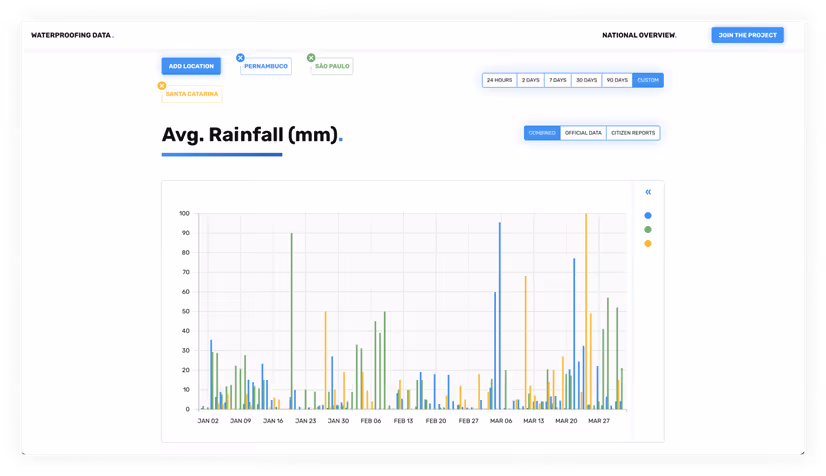Screen dimensions: 826x476
Task: Remove the Santa Catarina location tag
Action: pyautogui.click(x=162, y=86)
